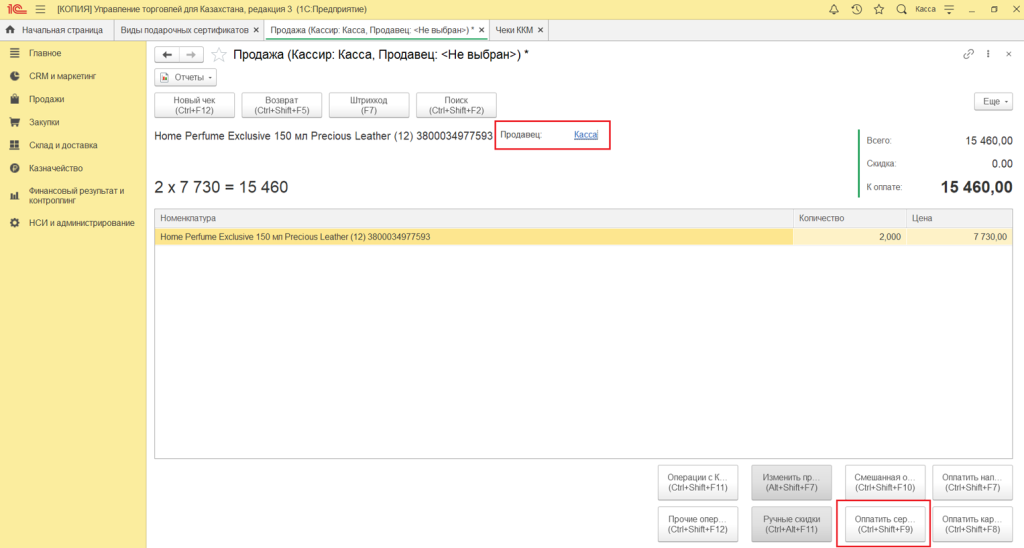This screenshot has width=1024, height=548.
Task: Click the Закупки cart icon
Action: [x=14, y=122]
